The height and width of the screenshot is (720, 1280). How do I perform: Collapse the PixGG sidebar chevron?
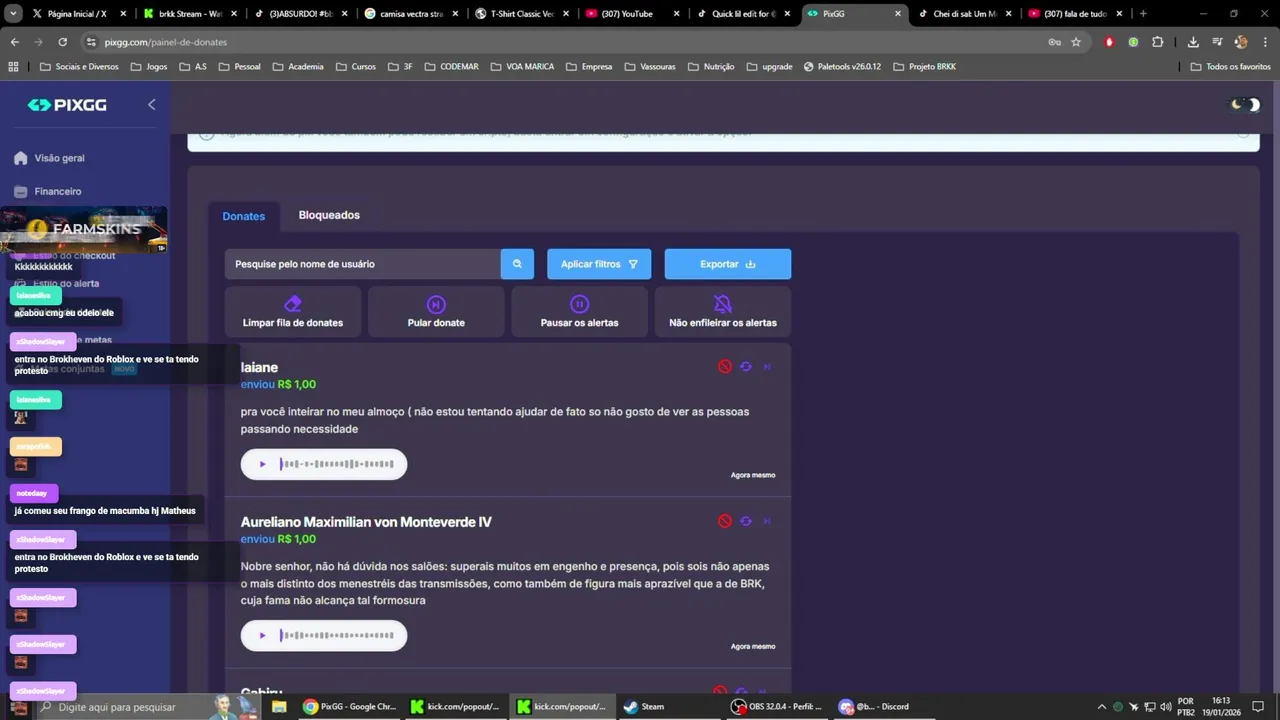point(152,104)
